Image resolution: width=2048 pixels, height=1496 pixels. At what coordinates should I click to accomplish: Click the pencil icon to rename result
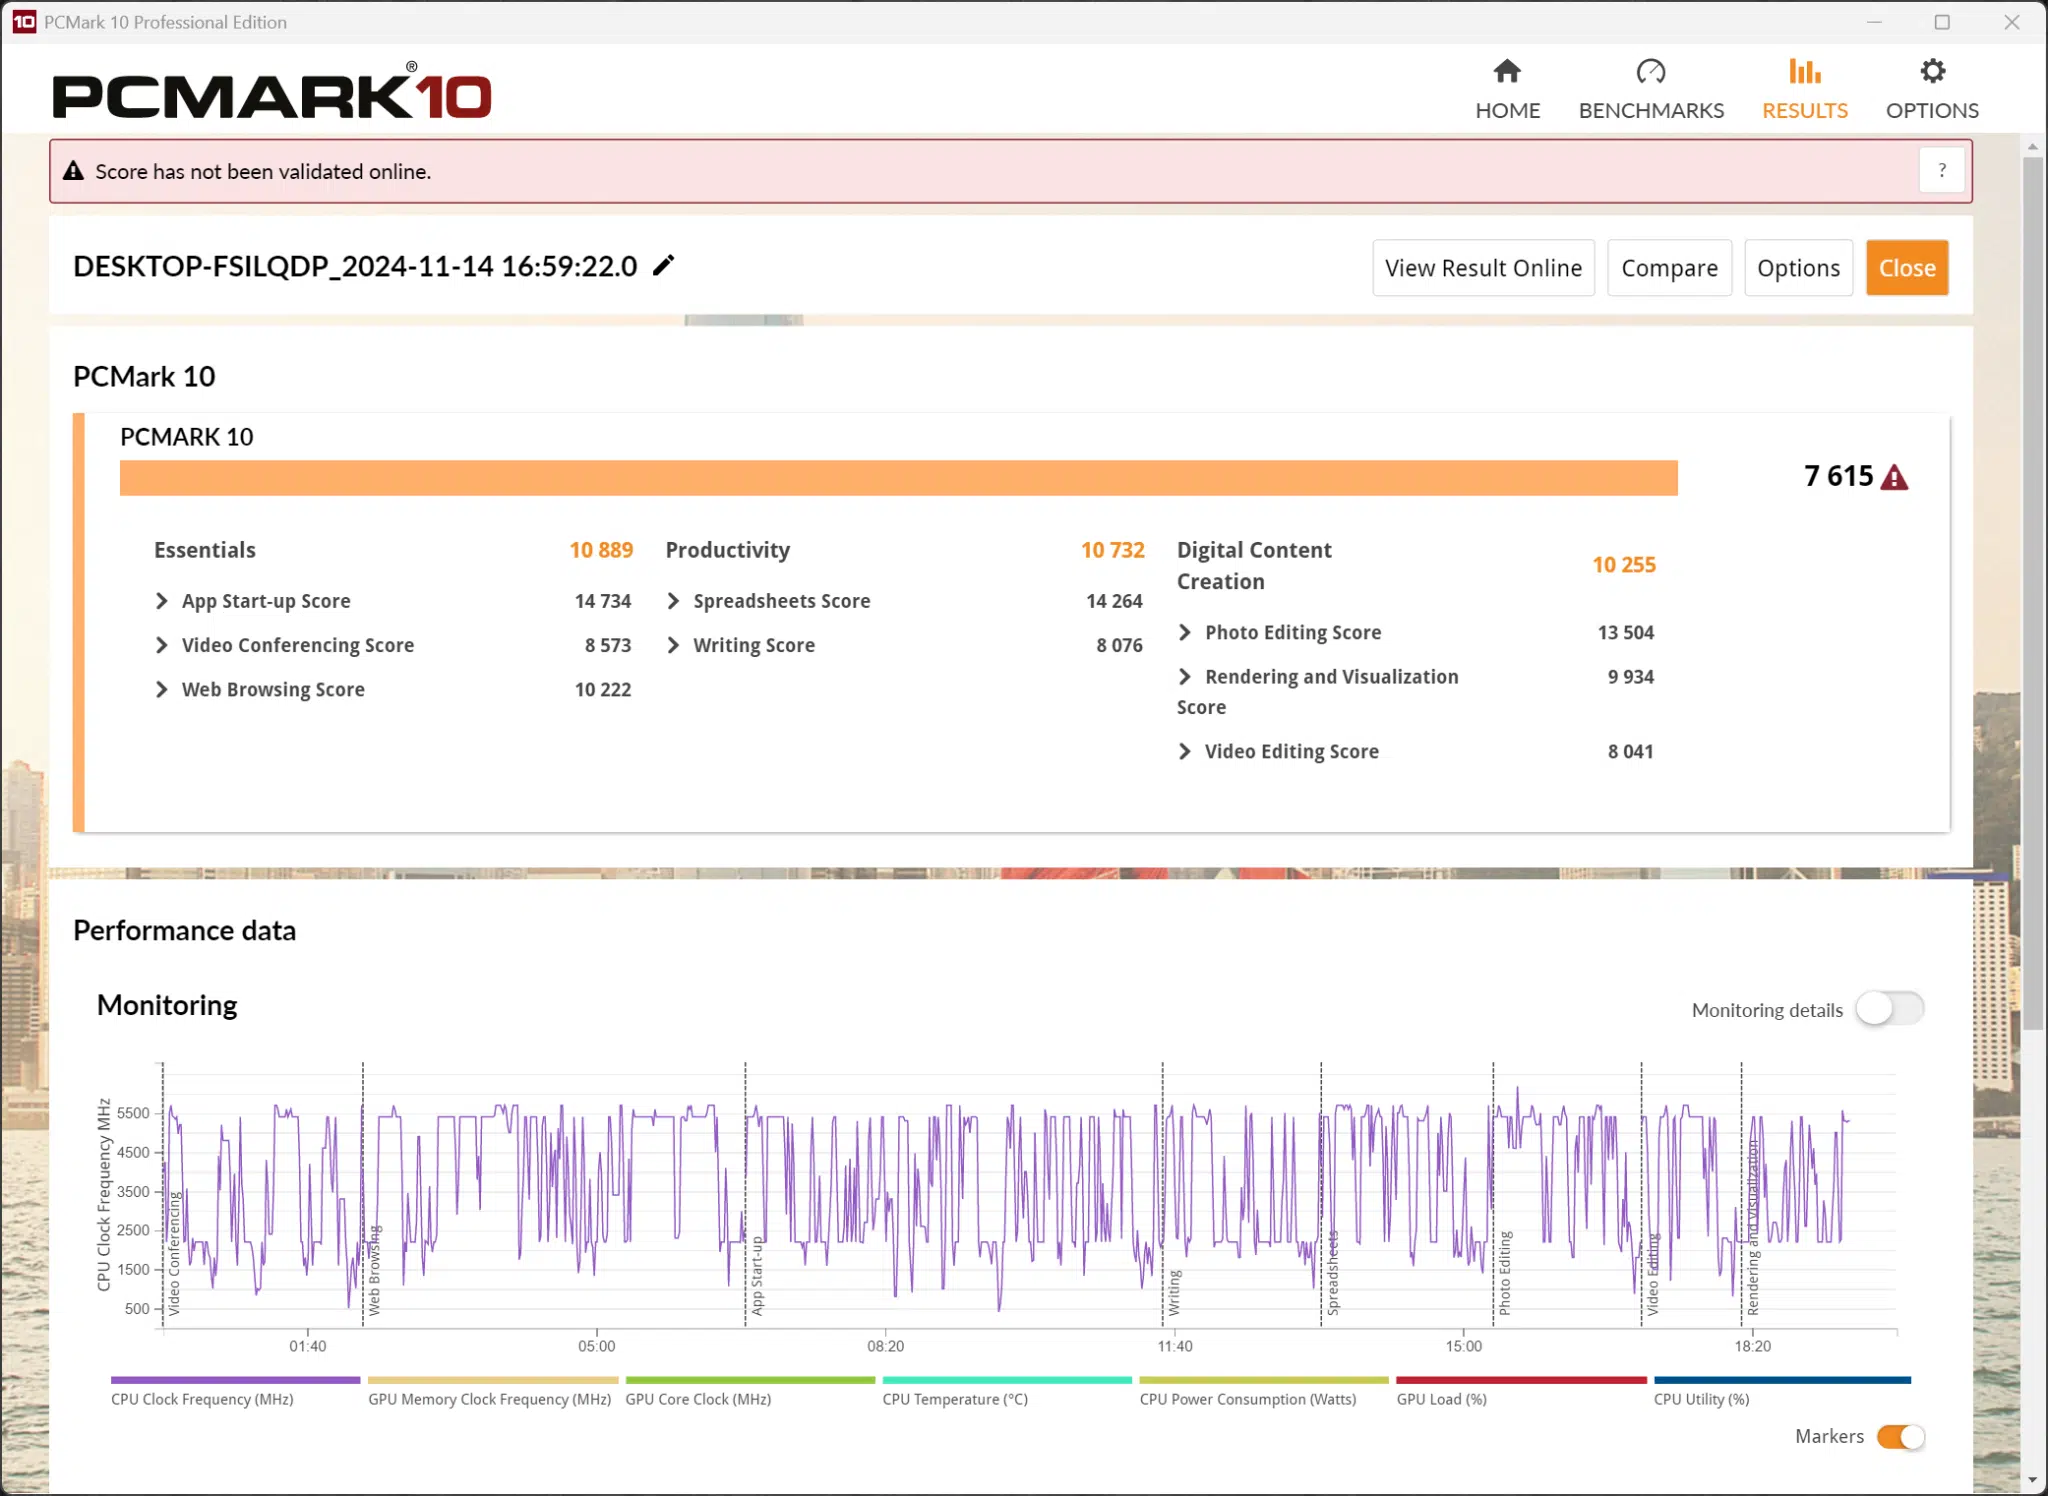tap(663, 265)
